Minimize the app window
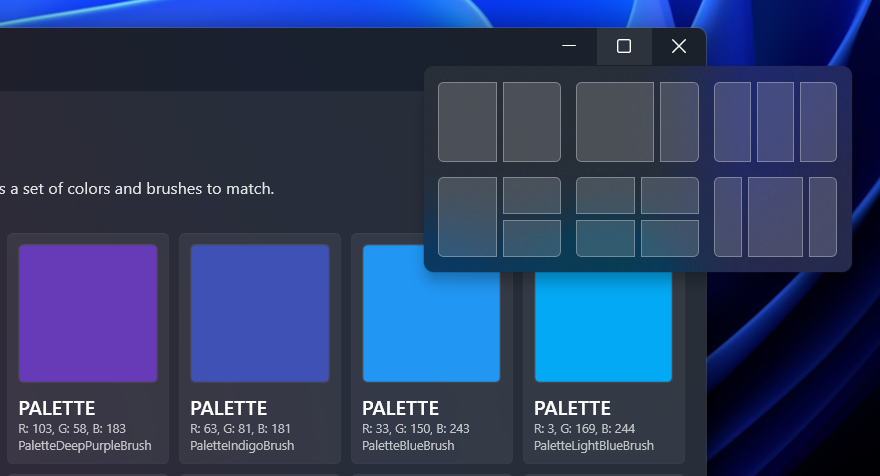This screenshot has height=476, width=880. point(569,46)
